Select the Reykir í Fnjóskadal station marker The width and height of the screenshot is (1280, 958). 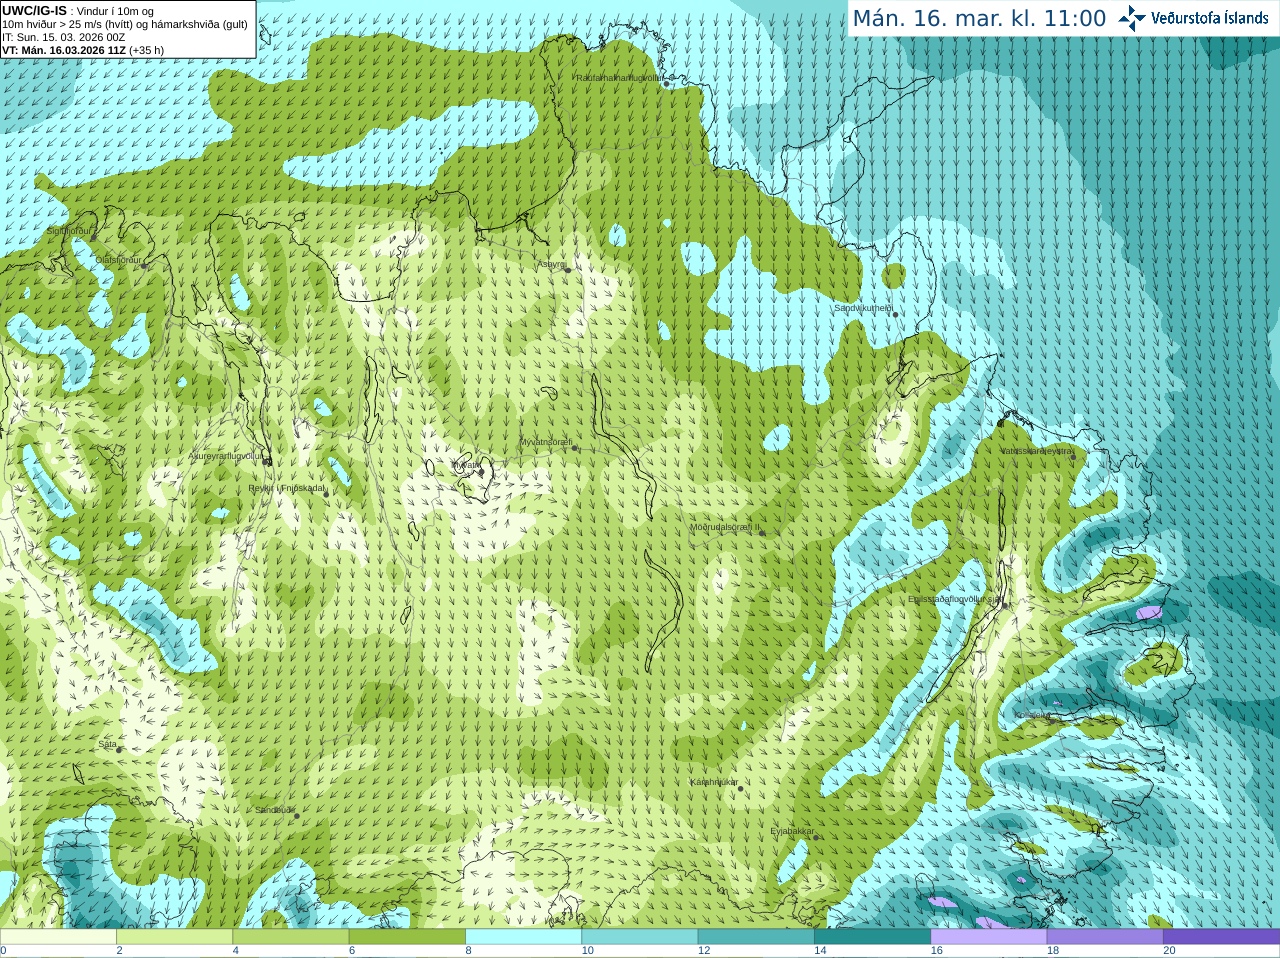pos(326,494)
